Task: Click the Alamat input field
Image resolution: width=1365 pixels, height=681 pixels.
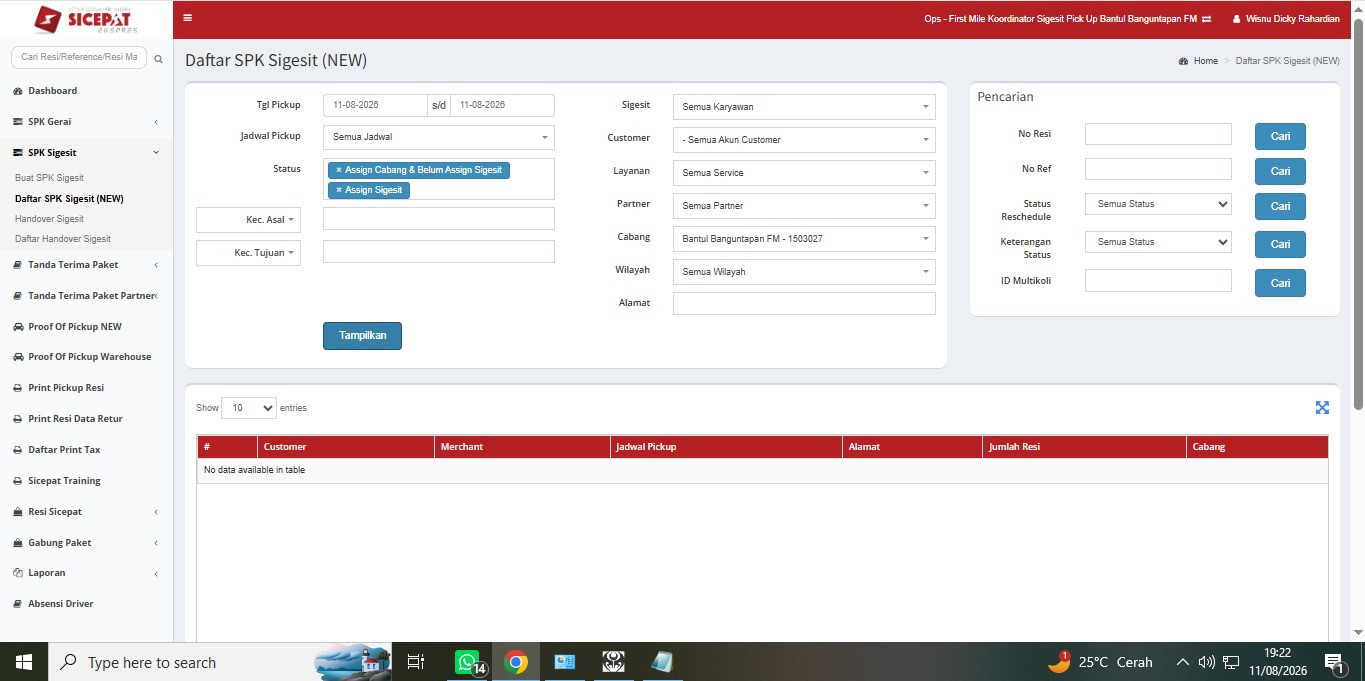Action: point(804,303)
